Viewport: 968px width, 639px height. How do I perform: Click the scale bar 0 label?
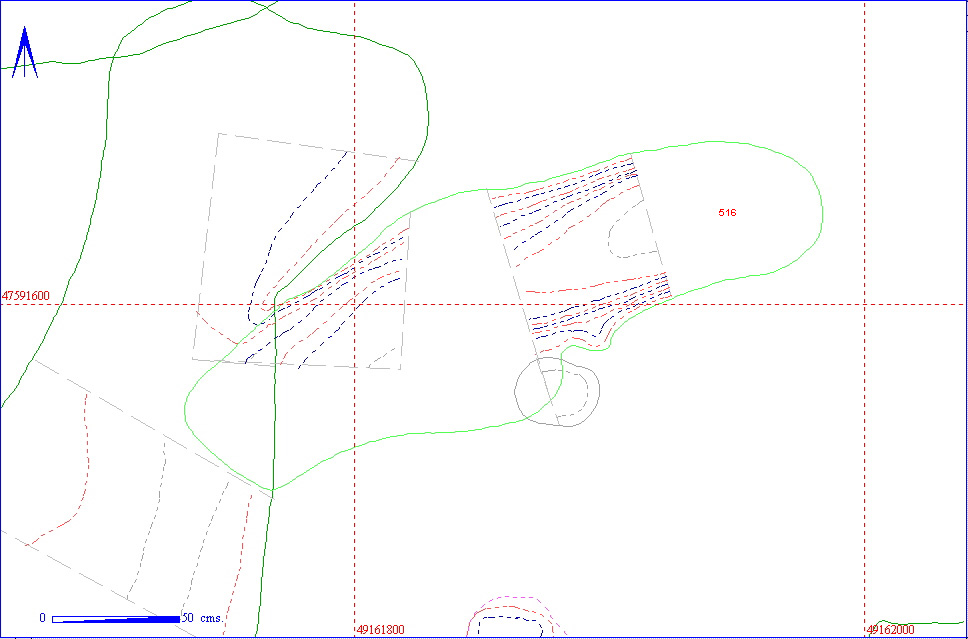click(43, 618)
